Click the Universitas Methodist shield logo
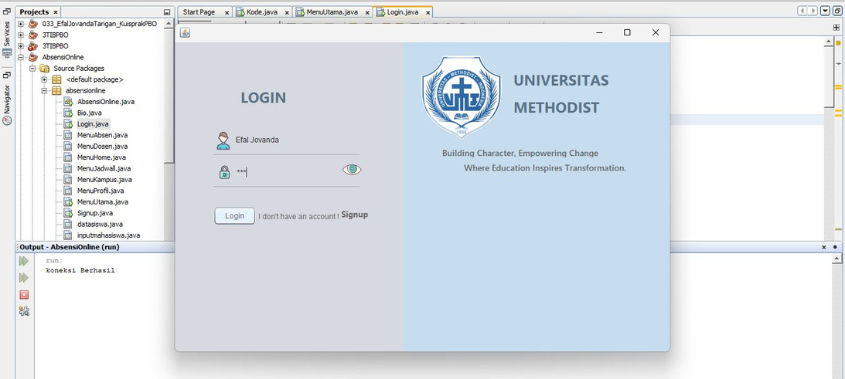The image size is (845, 379). [x=461, y=97]
